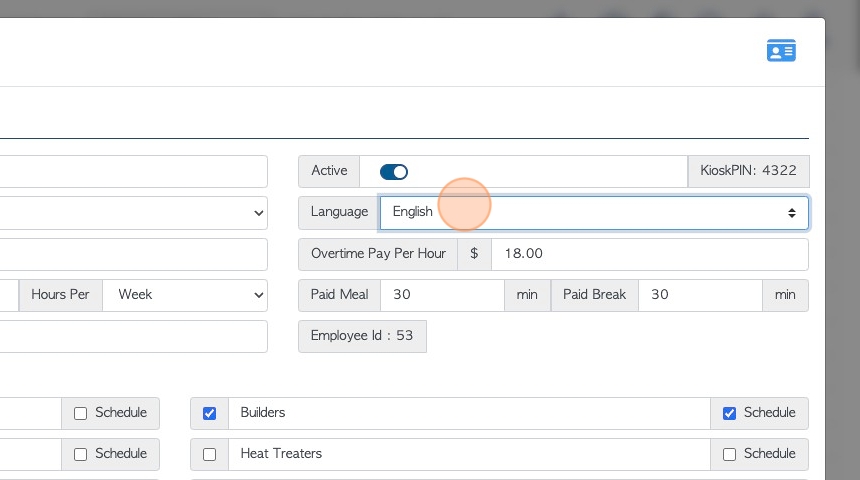Click the Language dropdown's up-down arrow
This screenshot has height=480, width=860.
(791, 213)
